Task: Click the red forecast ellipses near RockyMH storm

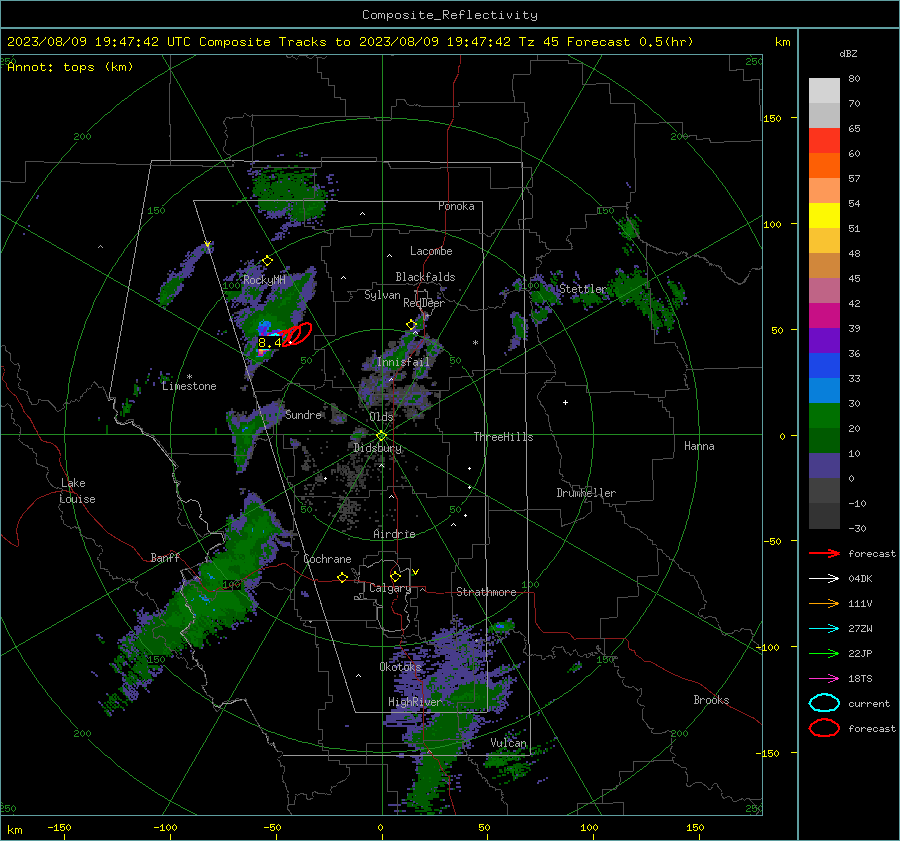Action: [297, 335]
